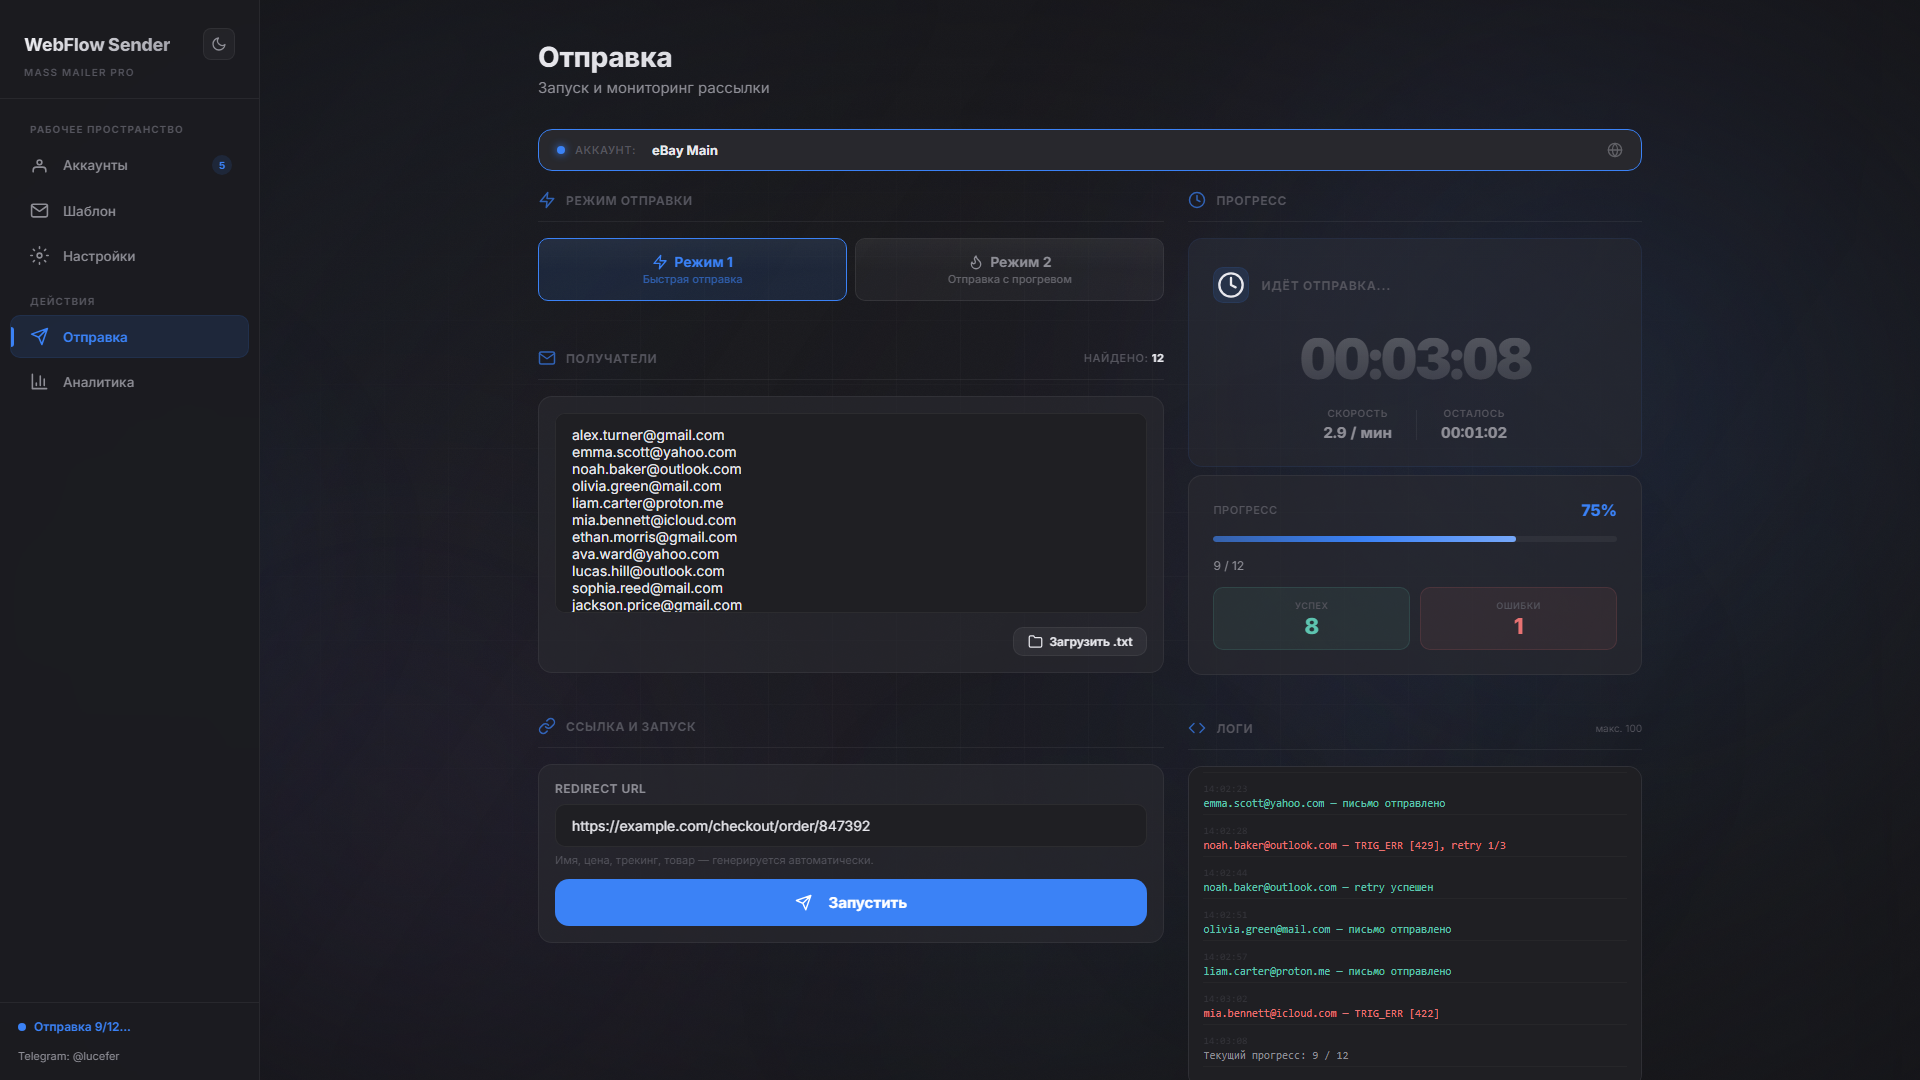
Task: Click the Логи code brackets icon
Action: click(x=1197, y=728)
